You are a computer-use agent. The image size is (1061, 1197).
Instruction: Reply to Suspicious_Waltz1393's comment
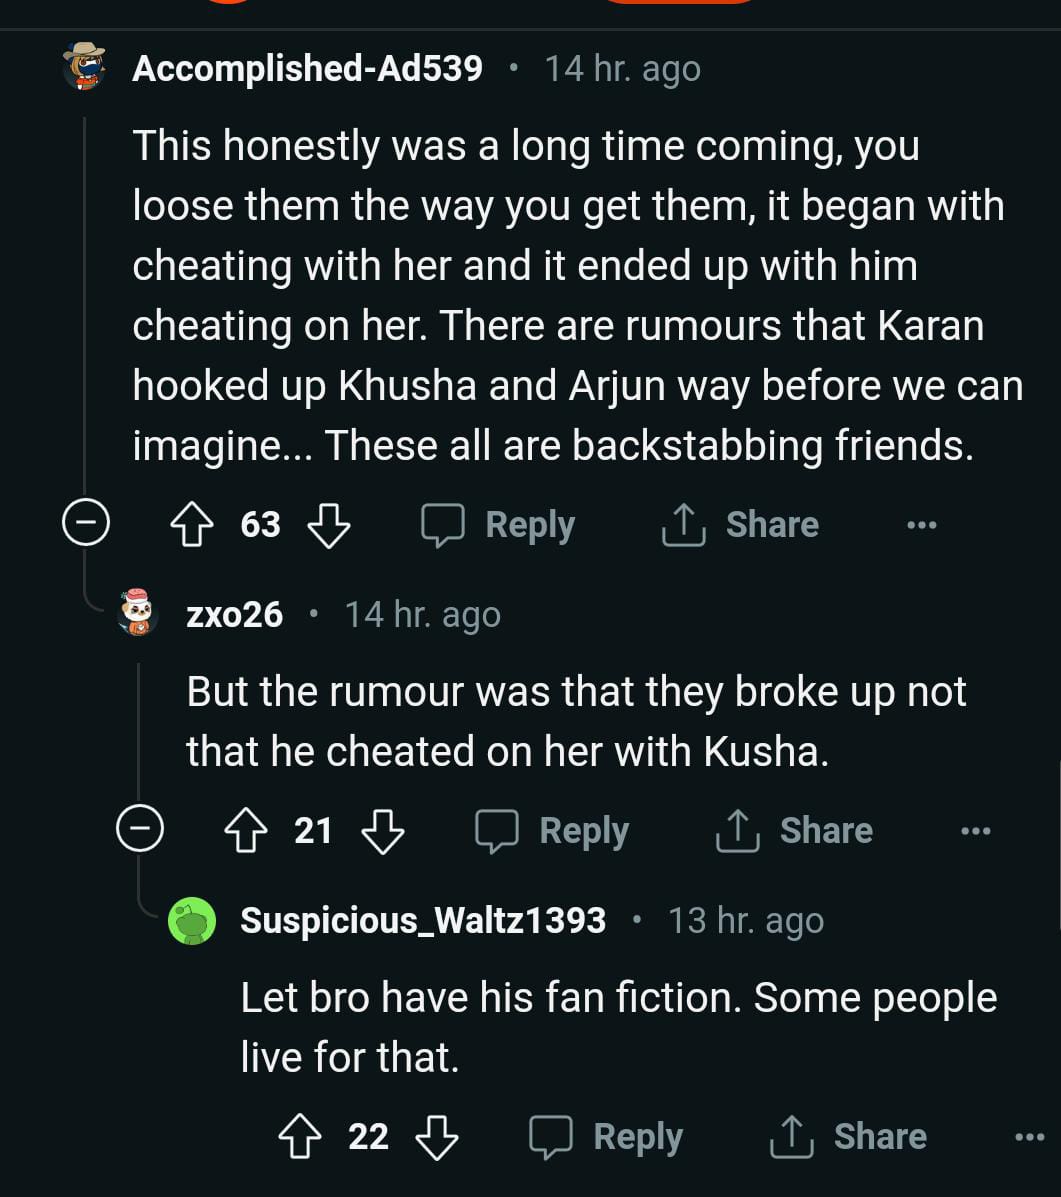607,1137
